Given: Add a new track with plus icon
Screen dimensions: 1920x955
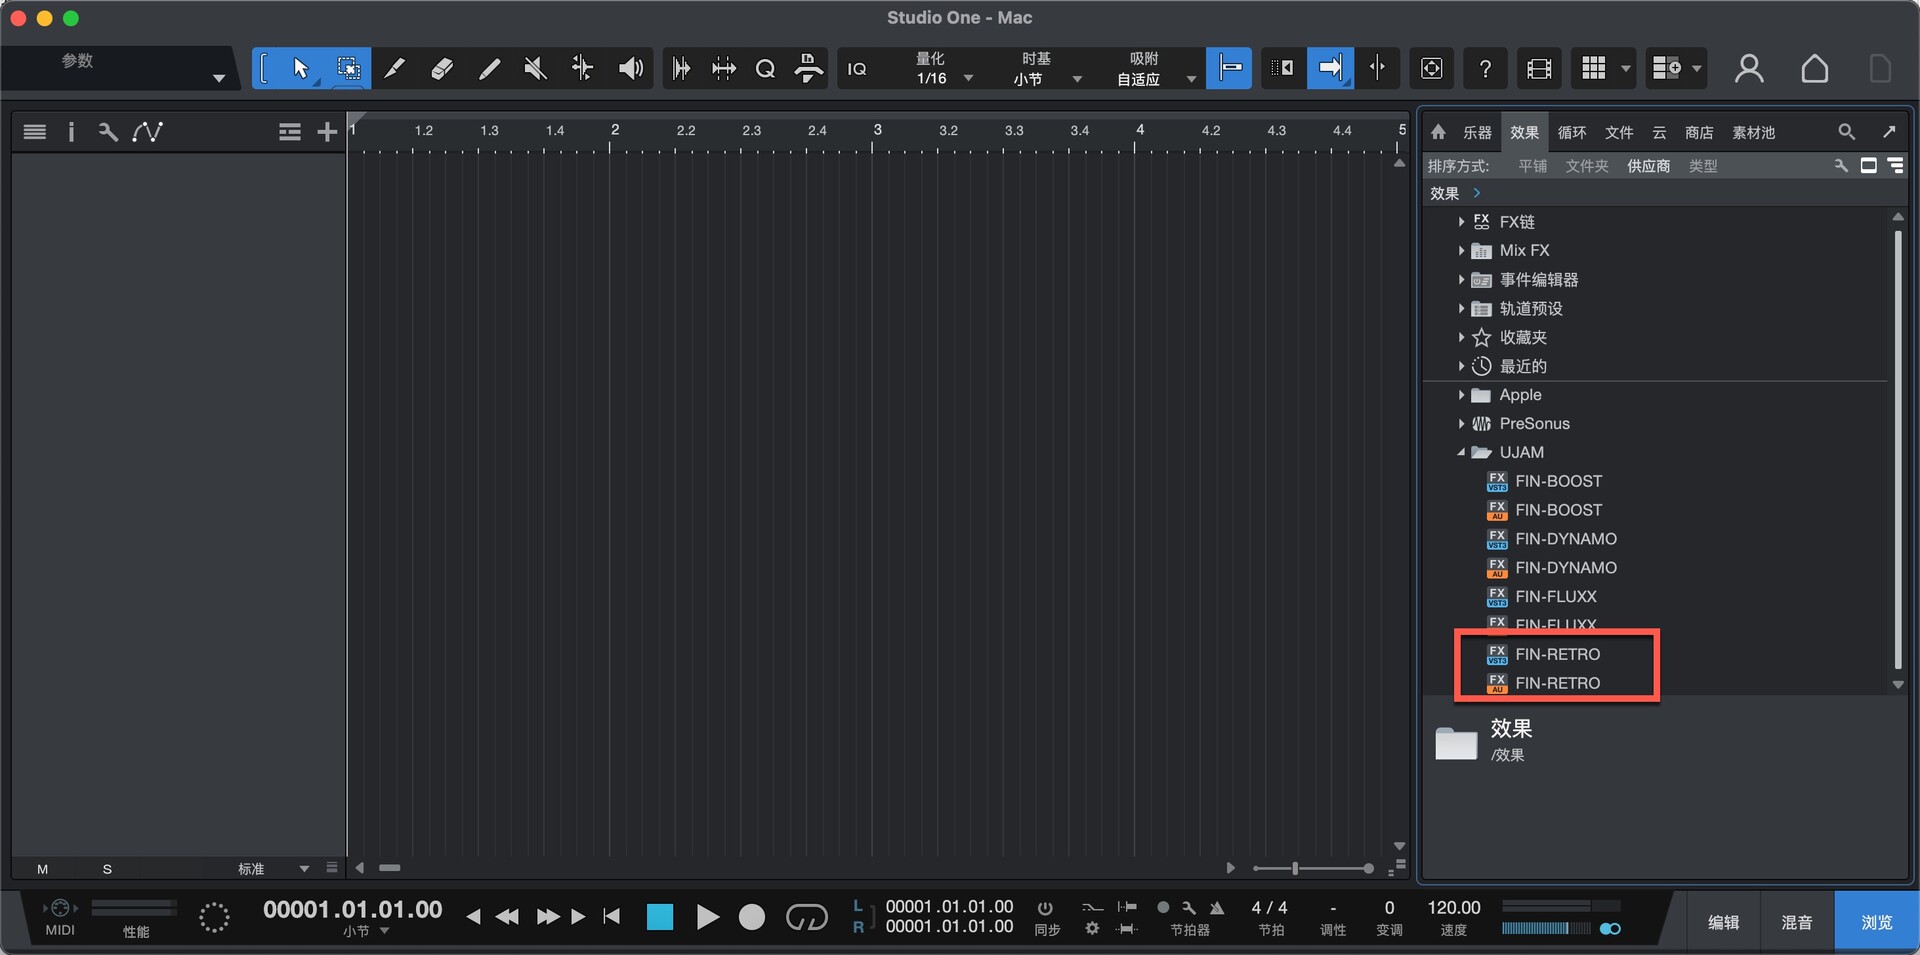Looking at the screenshot, I should pos(327,132).
